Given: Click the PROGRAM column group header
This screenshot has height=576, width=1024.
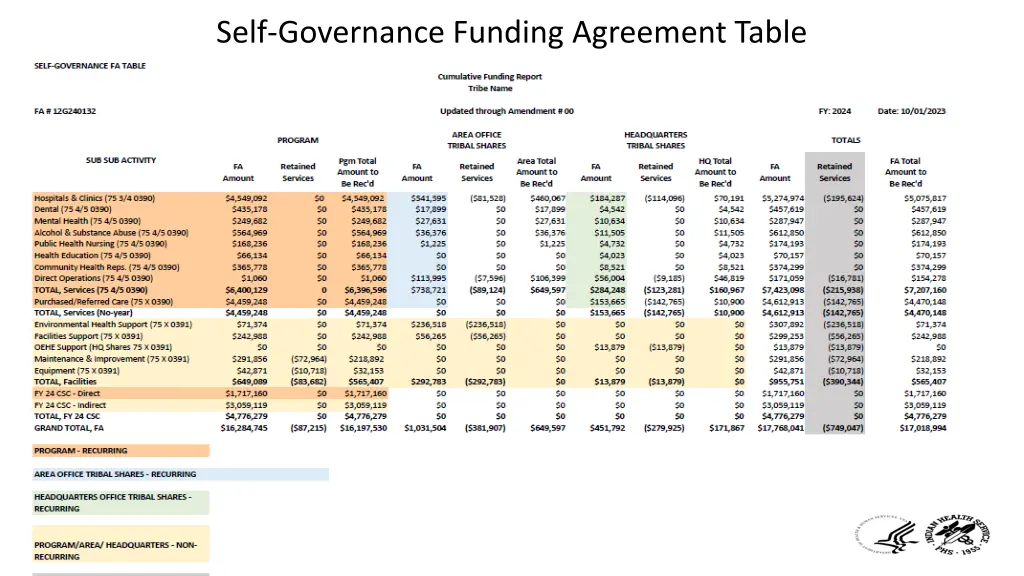Looking at the screenshot, I should tap(298, 140).
